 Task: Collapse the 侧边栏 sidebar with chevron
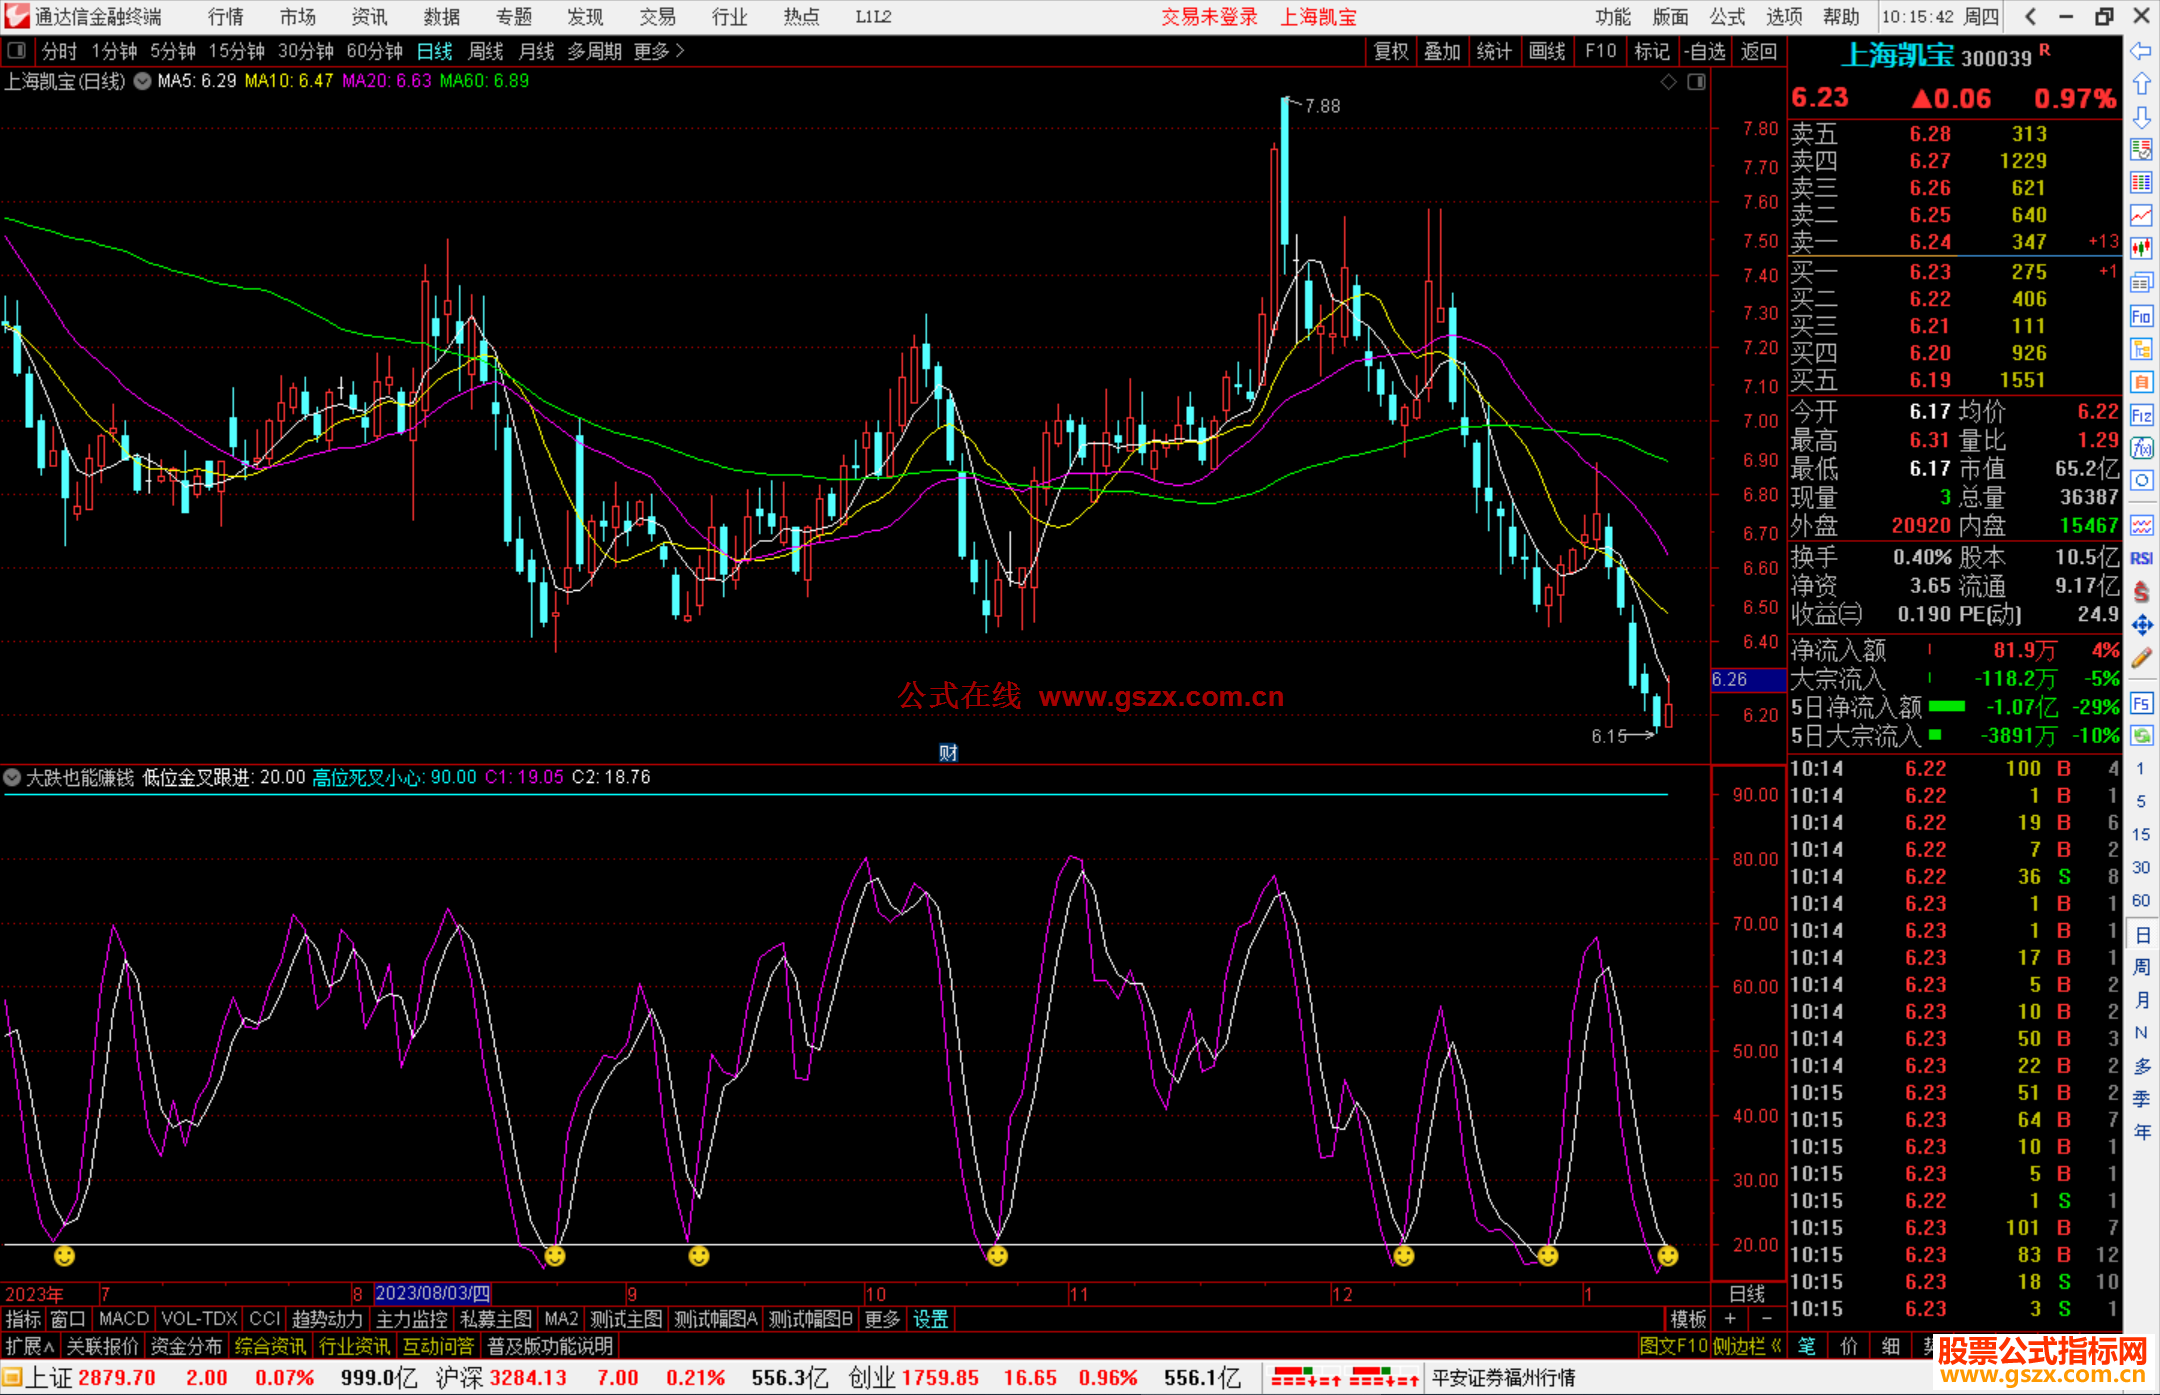click(1776, 1346)
